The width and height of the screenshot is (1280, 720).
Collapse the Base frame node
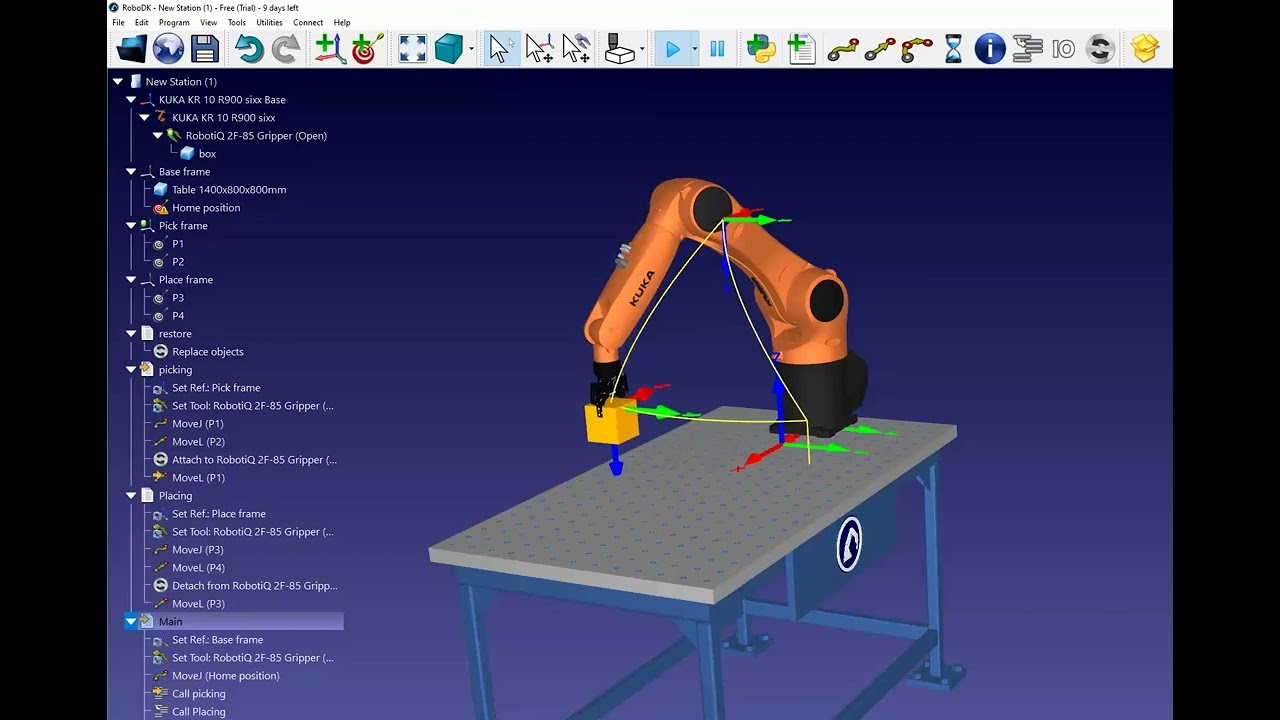click(131, 172)
